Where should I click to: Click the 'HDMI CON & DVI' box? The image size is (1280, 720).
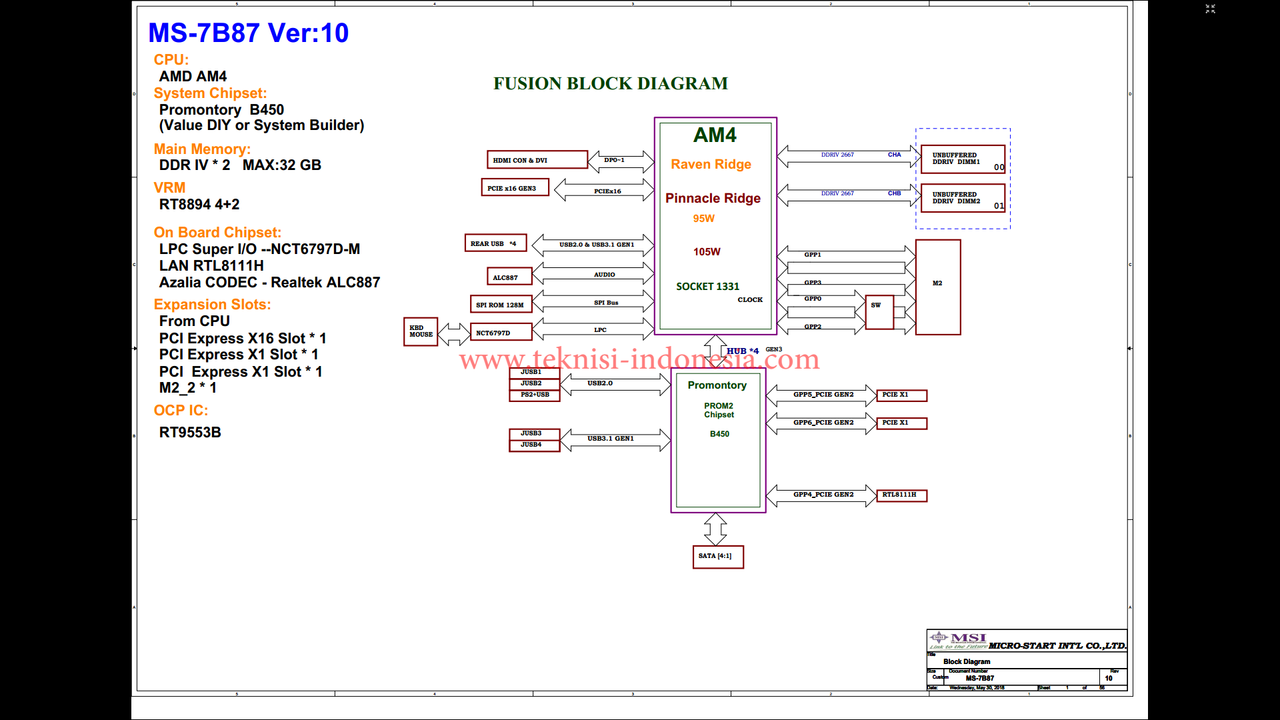coord(537,160)
